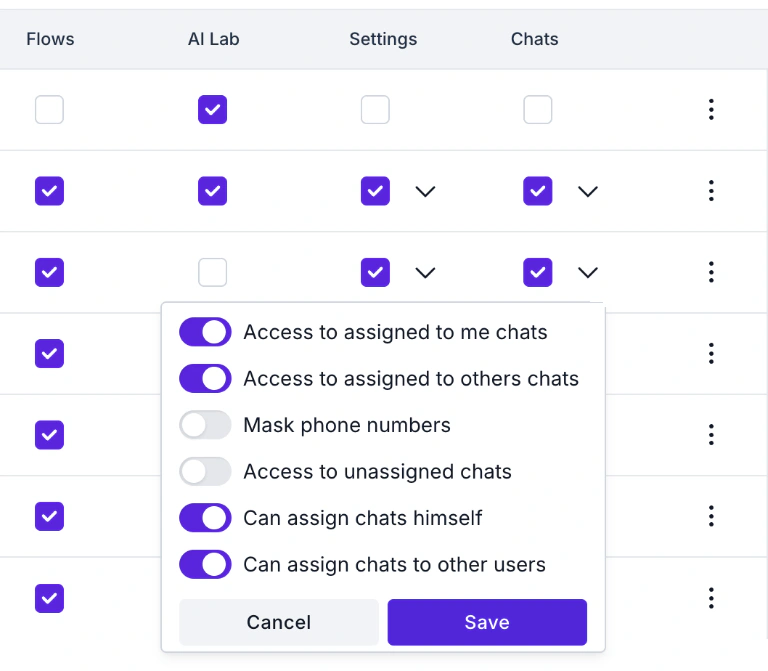The height and width of the screenshot is (671, 768).
Task: Open the three-dot menu in the first row
Action: click(711, 109)
